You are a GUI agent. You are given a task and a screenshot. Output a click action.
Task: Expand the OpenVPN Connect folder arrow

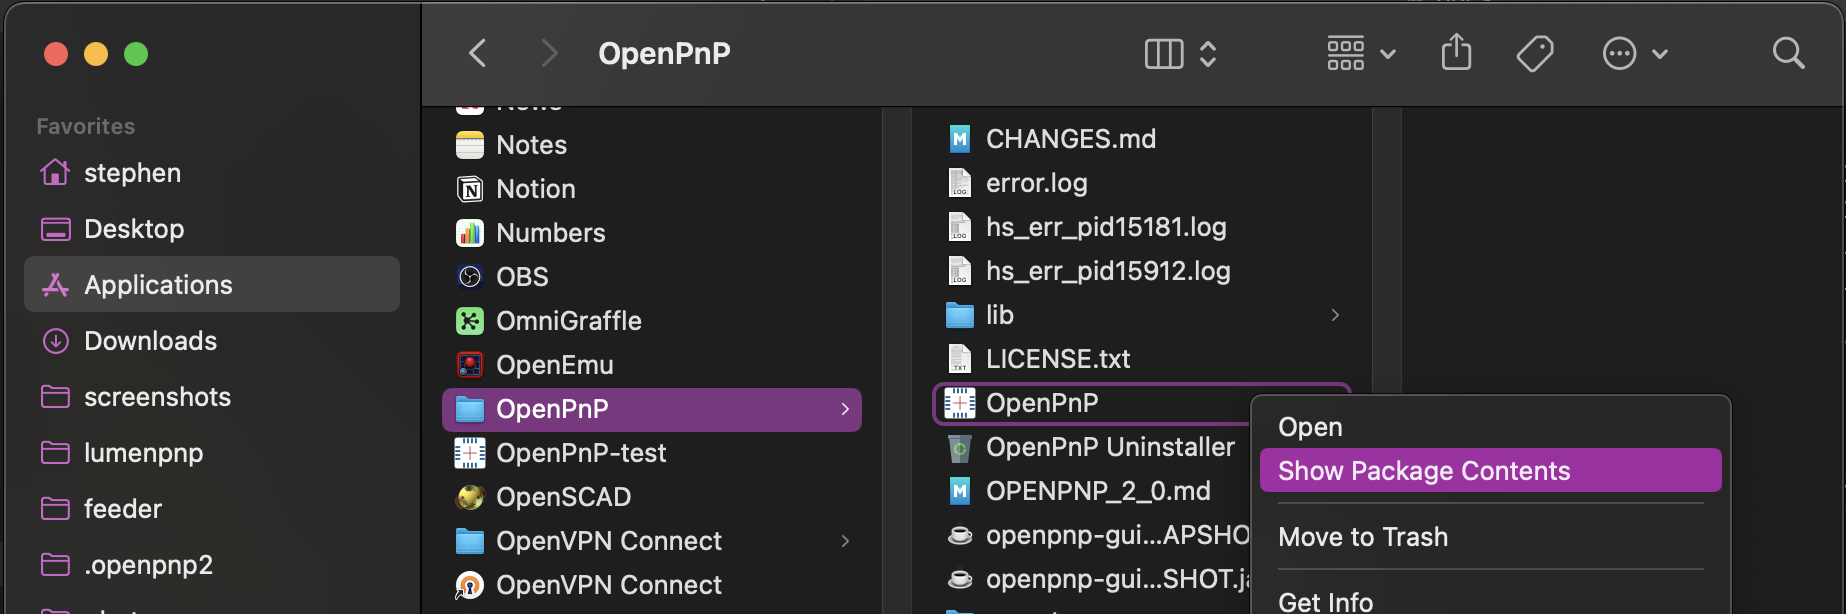point(845,541)
